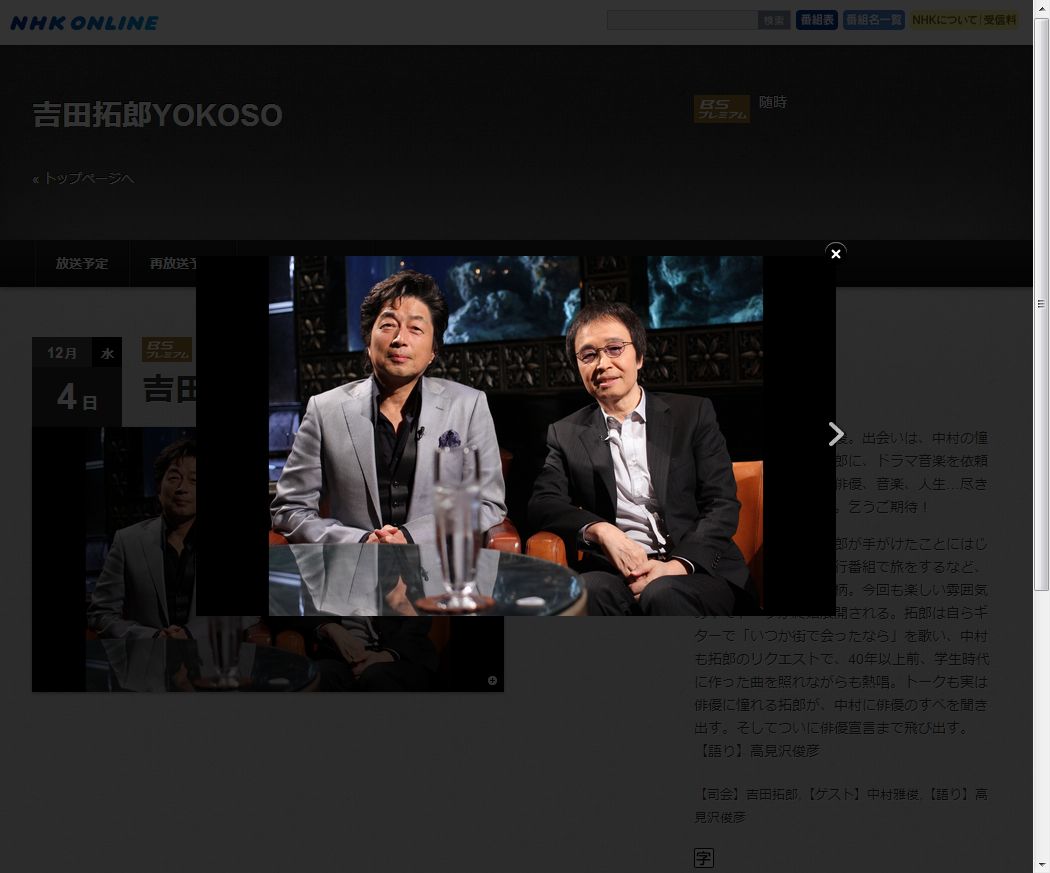Select the 放送予定 tab
The height and width of the screenshot is (873, 1050).
pos(82,263)
